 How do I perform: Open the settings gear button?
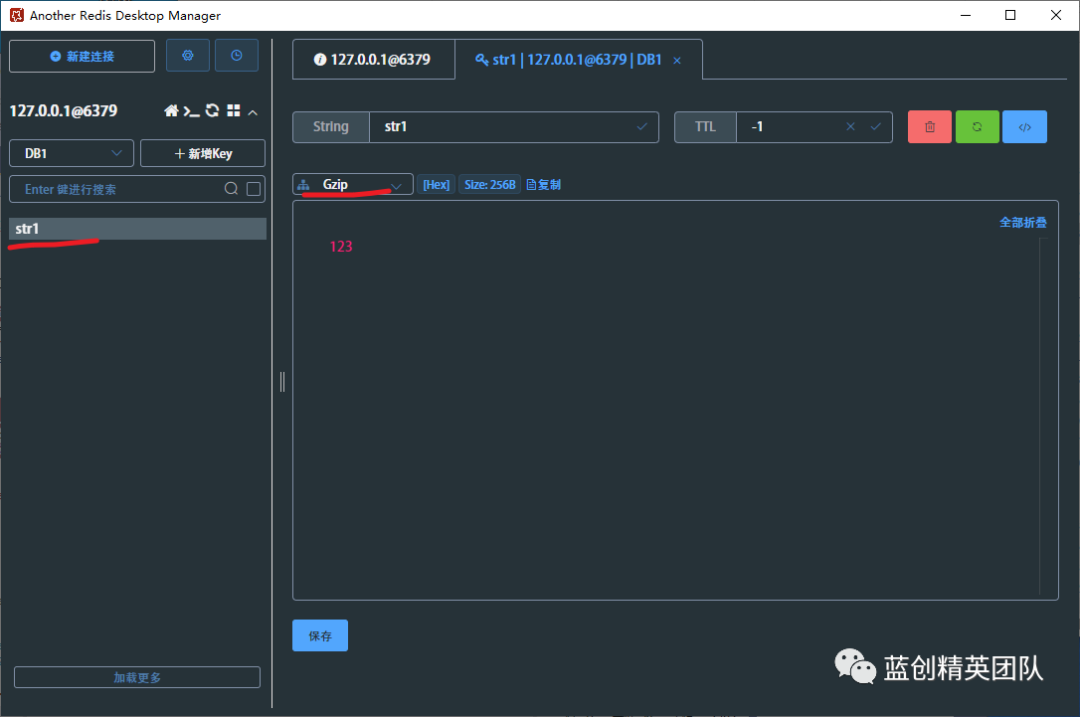(188, 56)
